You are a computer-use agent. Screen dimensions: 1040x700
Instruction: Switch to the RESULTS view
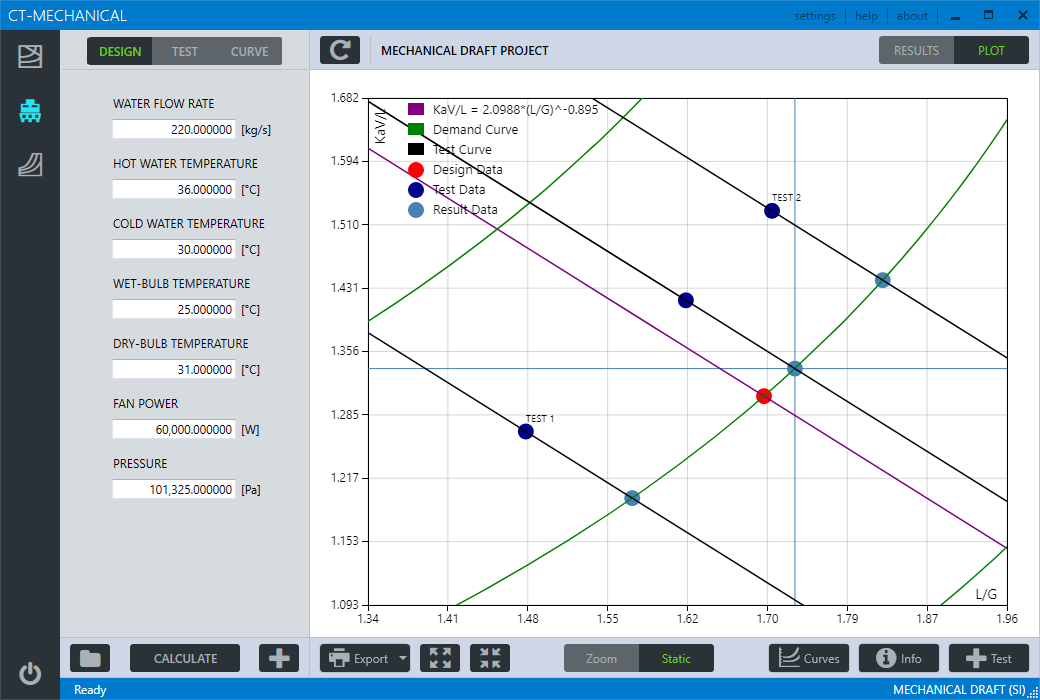(x=917, y=50)
